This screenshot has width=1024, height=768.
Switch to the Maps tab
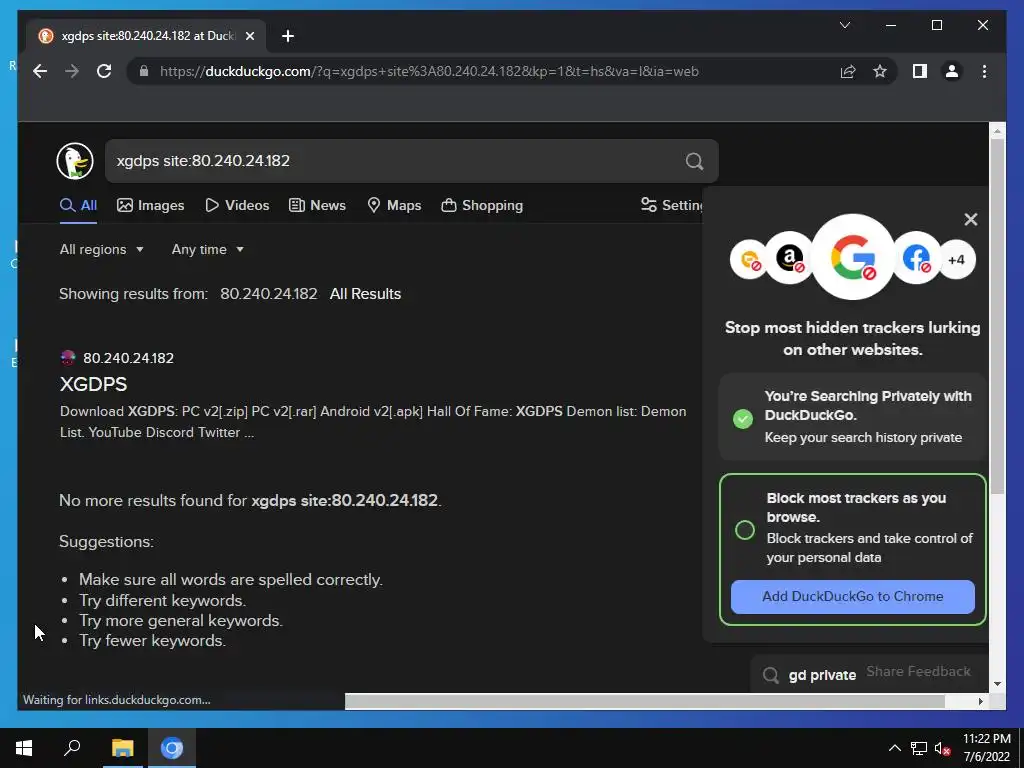394,206
